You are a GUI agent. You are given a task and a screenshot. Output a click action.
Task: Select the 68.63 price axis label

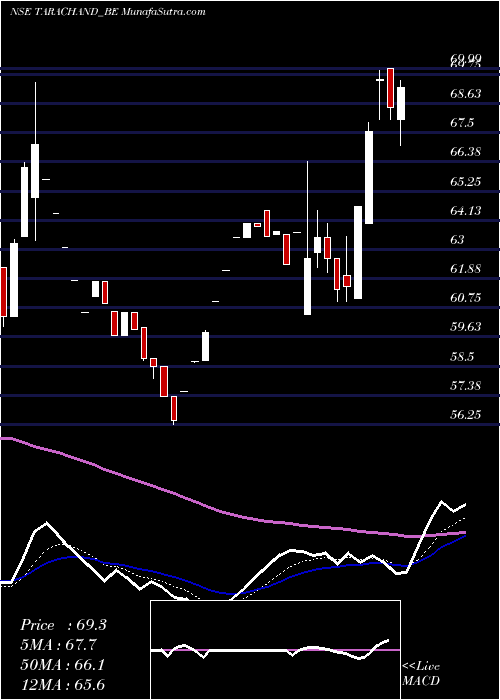(x=465, y=93)
